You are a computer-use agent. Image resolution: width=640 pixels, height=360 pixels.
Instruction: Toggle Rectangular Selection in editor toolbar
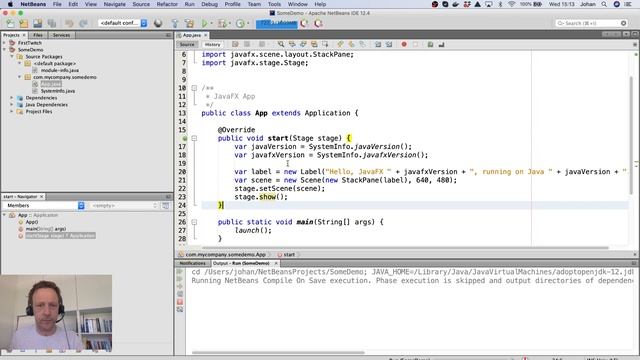click(x=325, y=44)
